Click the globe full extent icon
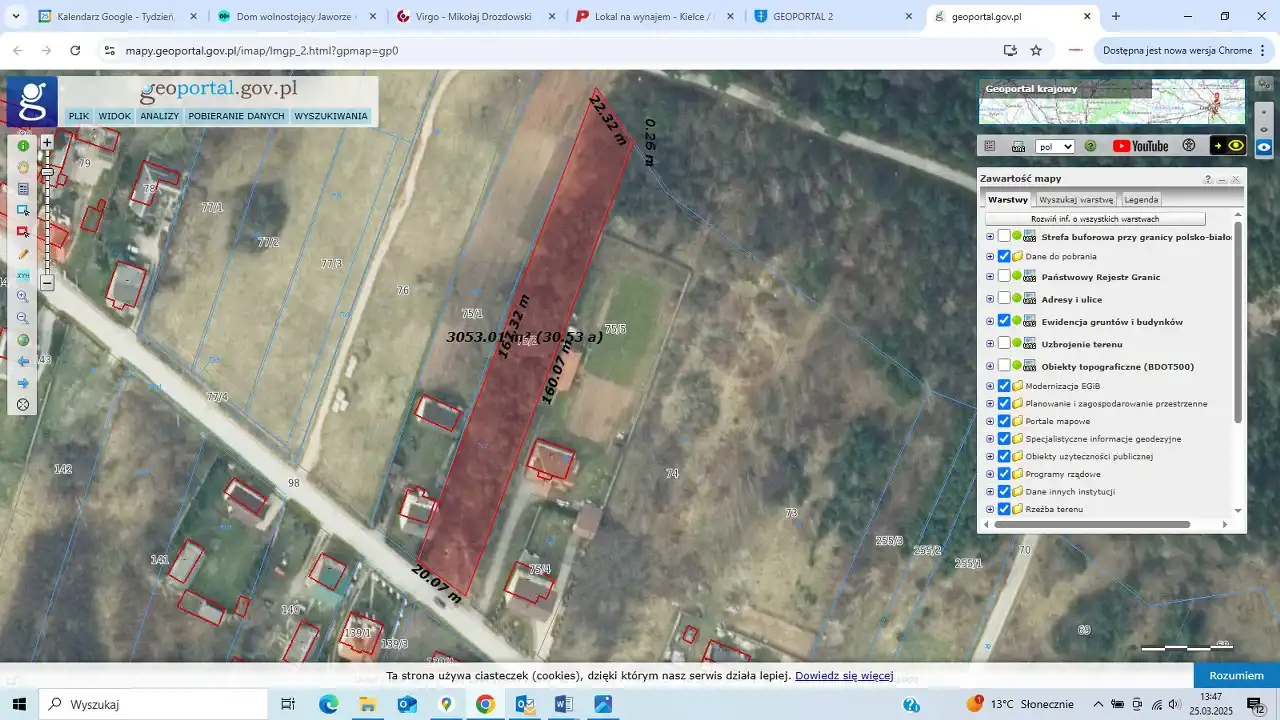Viewport: 1280px width, 720px height. coord(23,340)
